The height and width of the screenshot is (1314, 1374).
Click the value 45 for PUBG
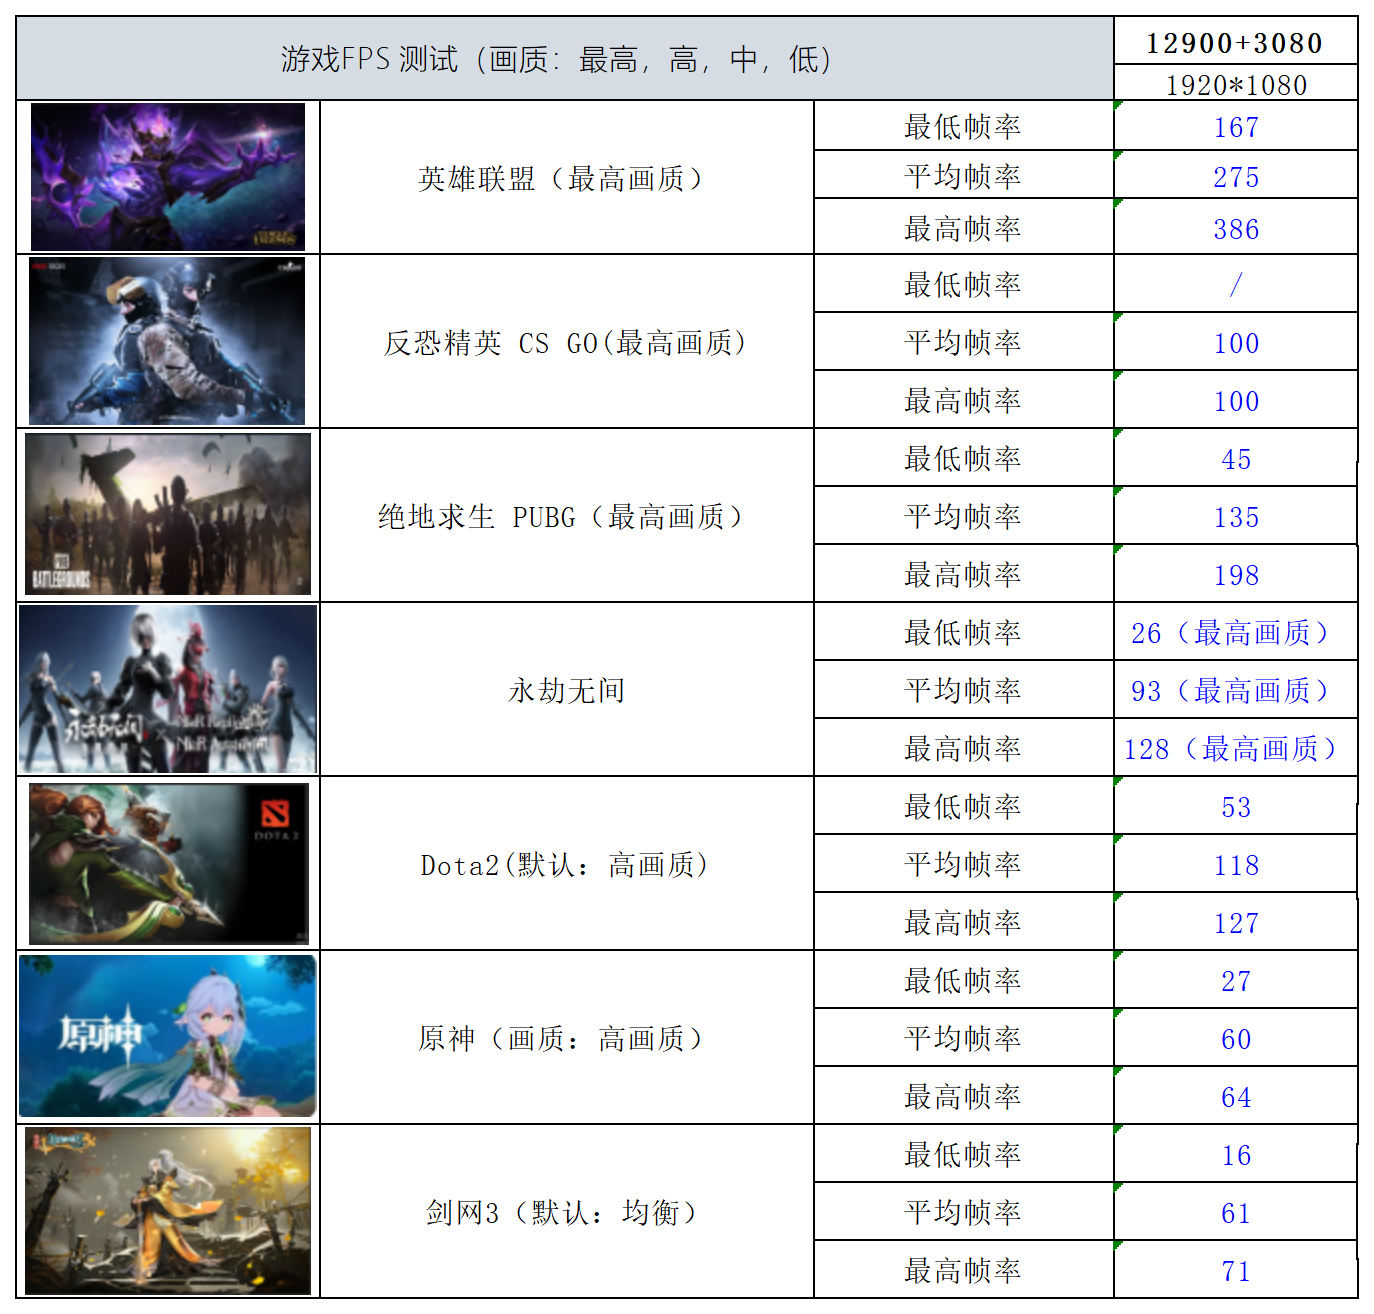click(x=1236, y=458)
